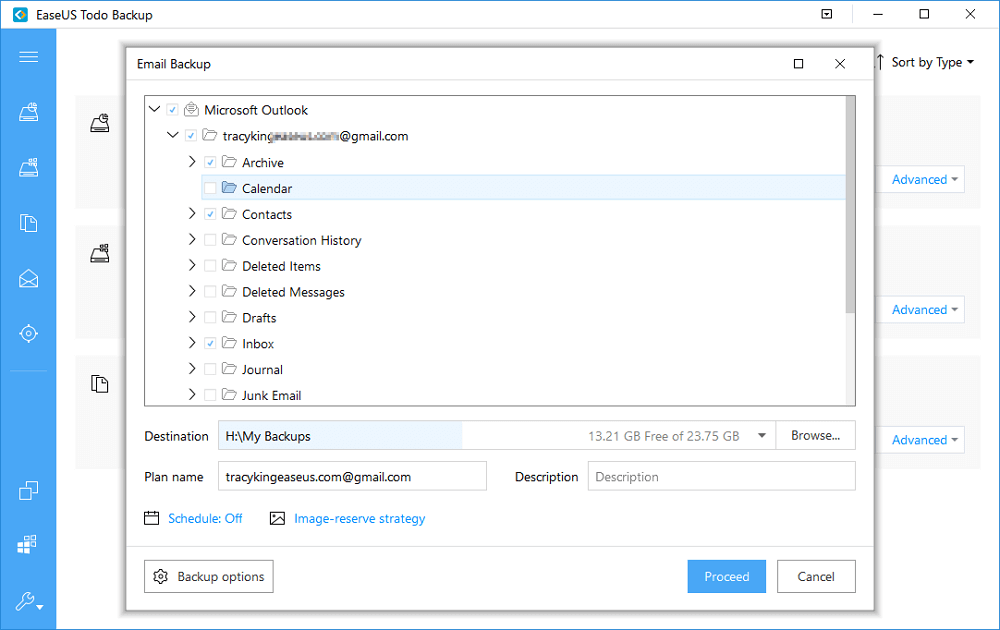Click the Schedule calendar icon
The image size is (1000, 630).
coord(151,518)
